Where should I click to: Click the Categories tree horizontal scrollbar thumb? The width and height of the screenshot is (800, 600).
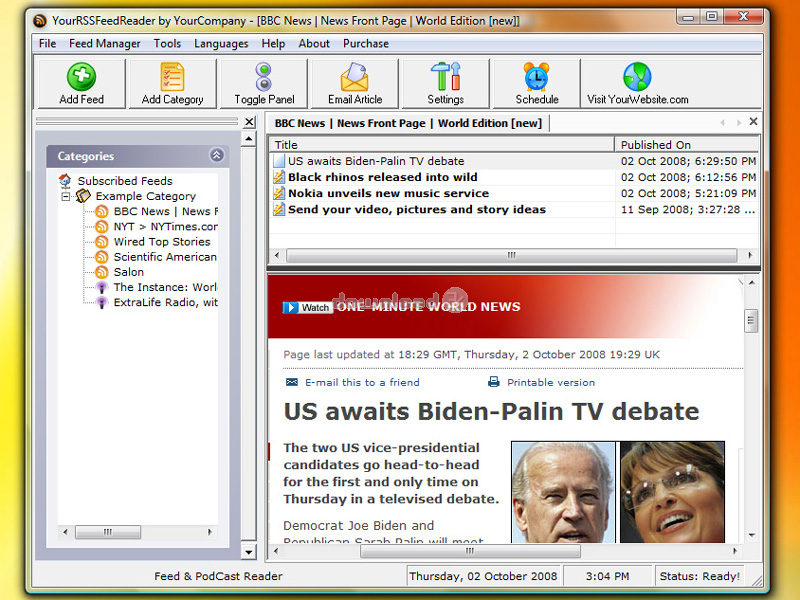[x=108, y=532]
